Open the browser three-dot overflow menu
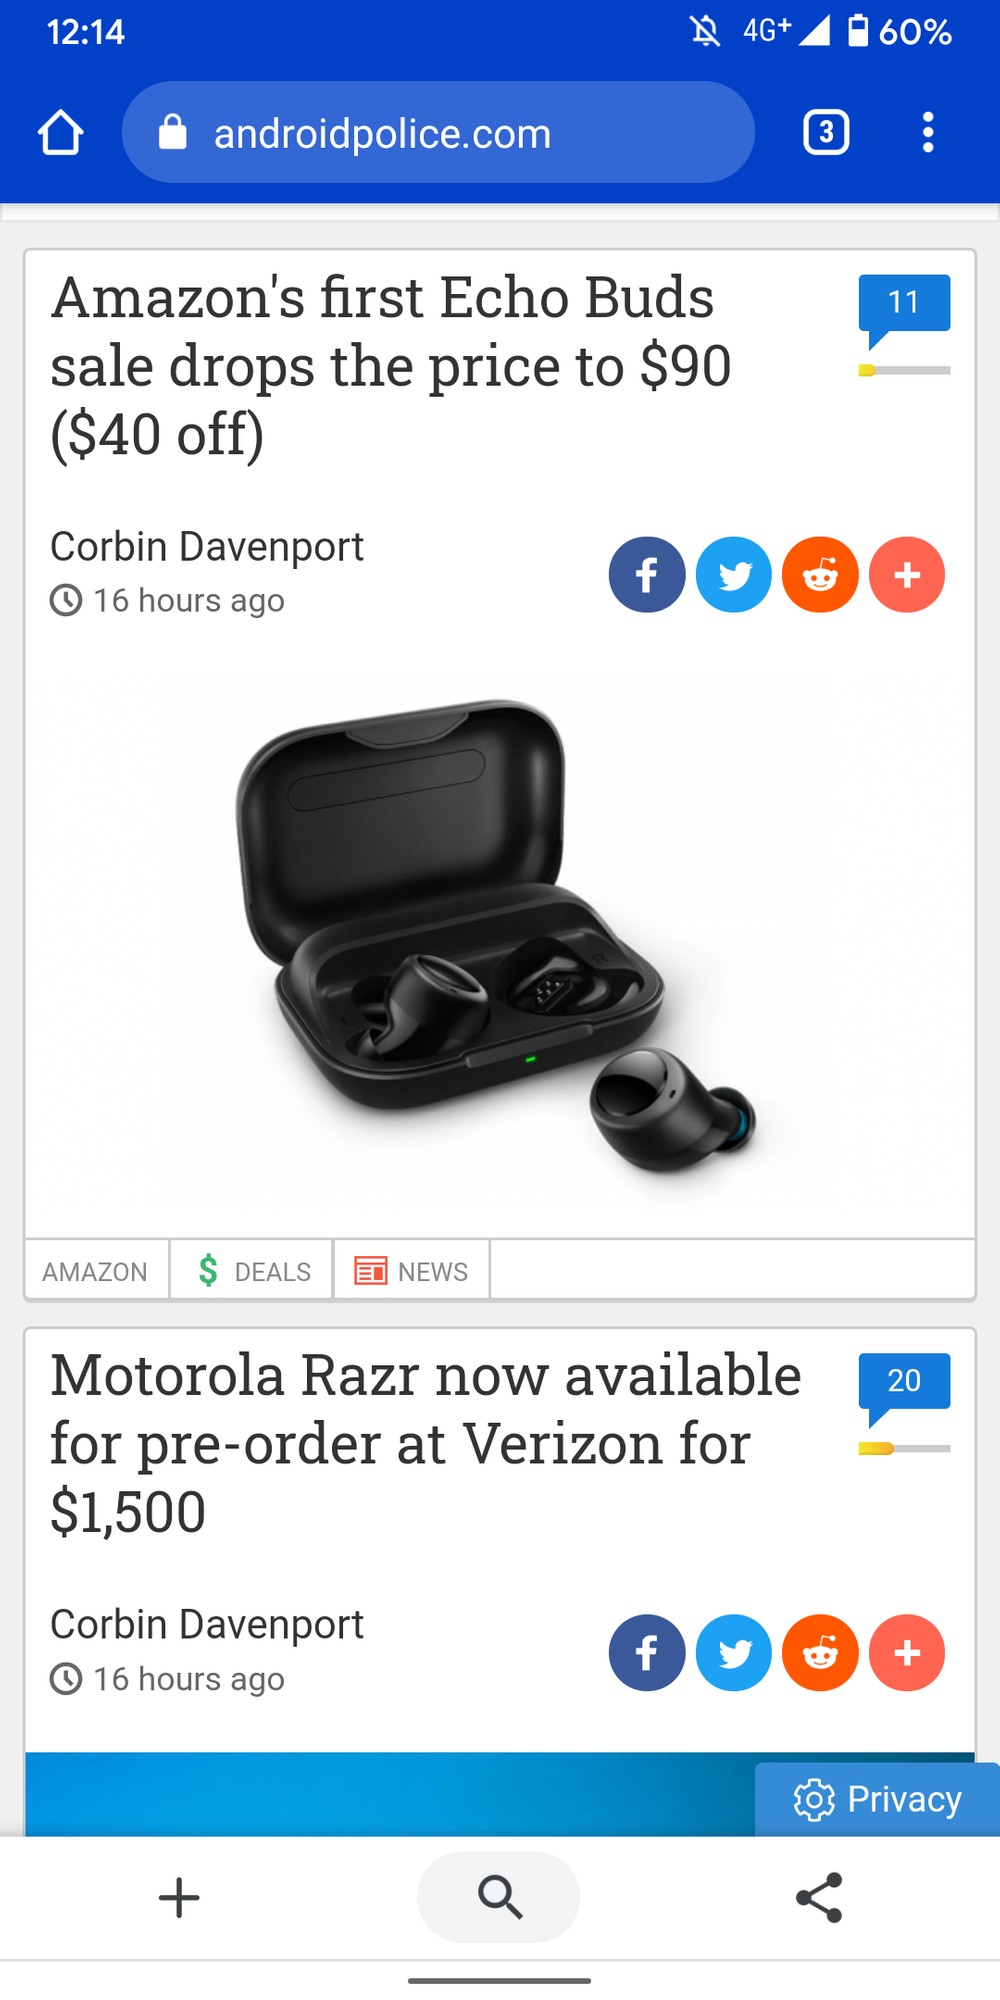 (x=928, y=132)
